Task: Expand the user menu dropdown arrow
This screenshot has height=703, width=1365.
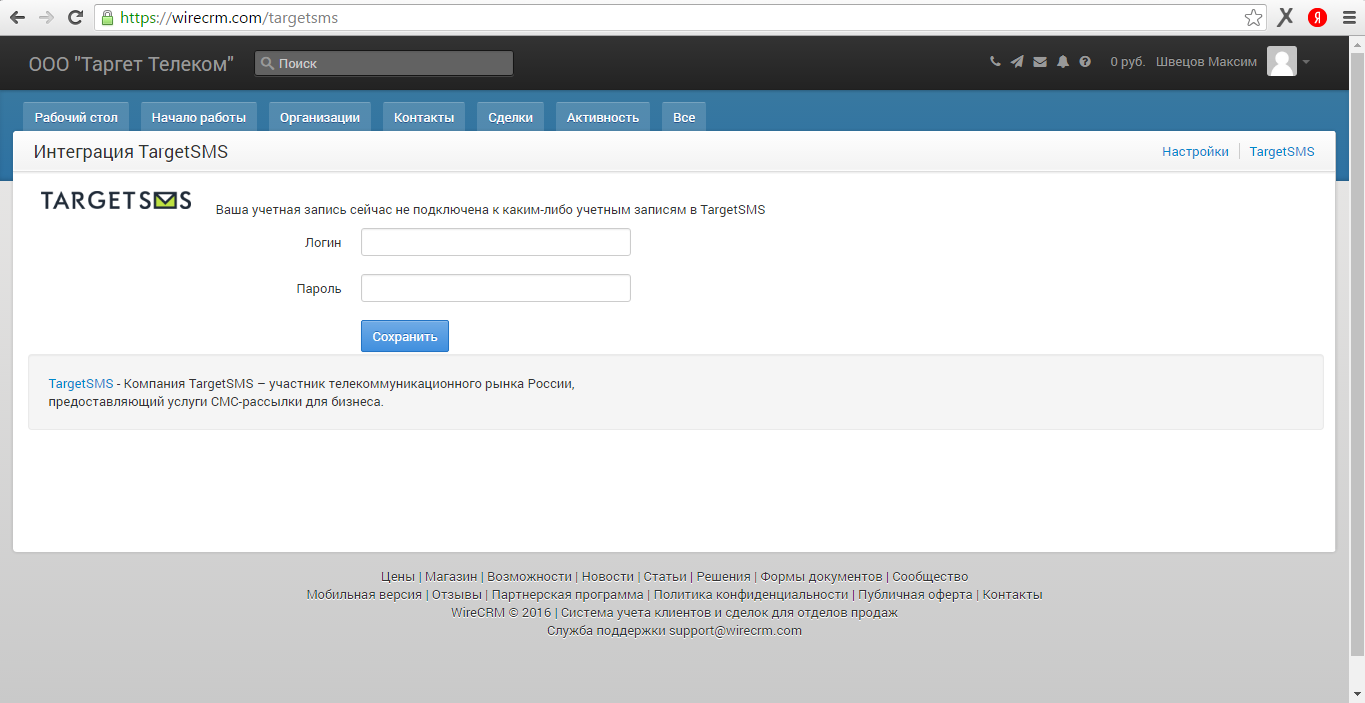Action: click(1306, 62)
